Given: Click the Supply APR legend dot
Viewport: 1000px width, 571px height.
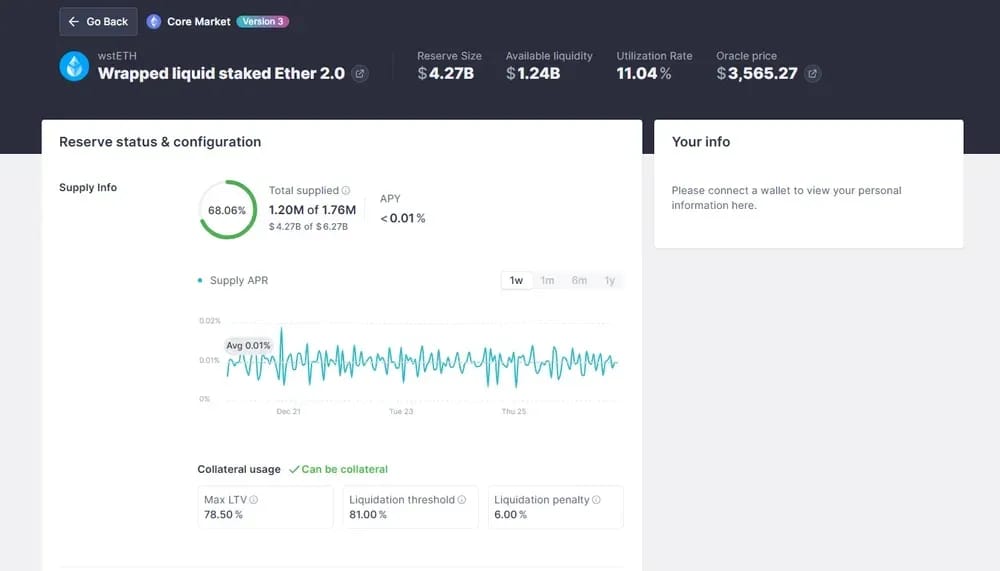Looking at the screenshot, I should coord(200,280).
